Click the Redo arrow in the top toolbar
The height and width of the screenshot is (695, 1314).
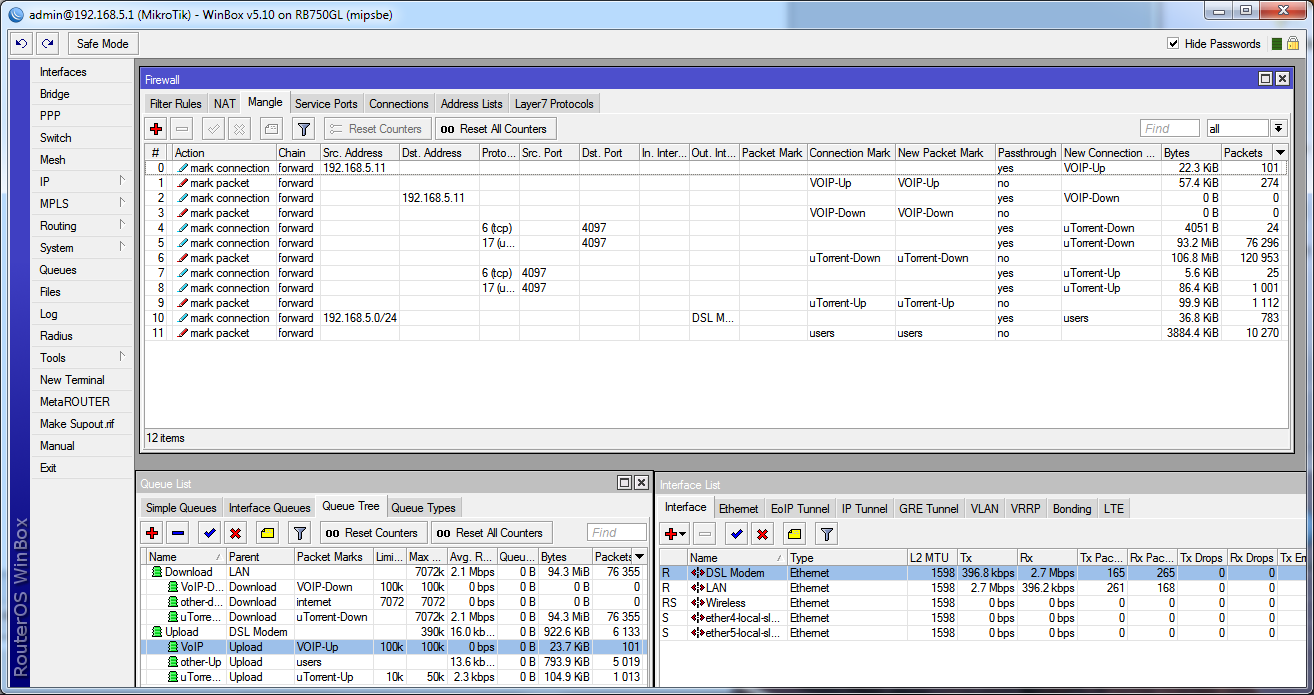click(47, 44)
